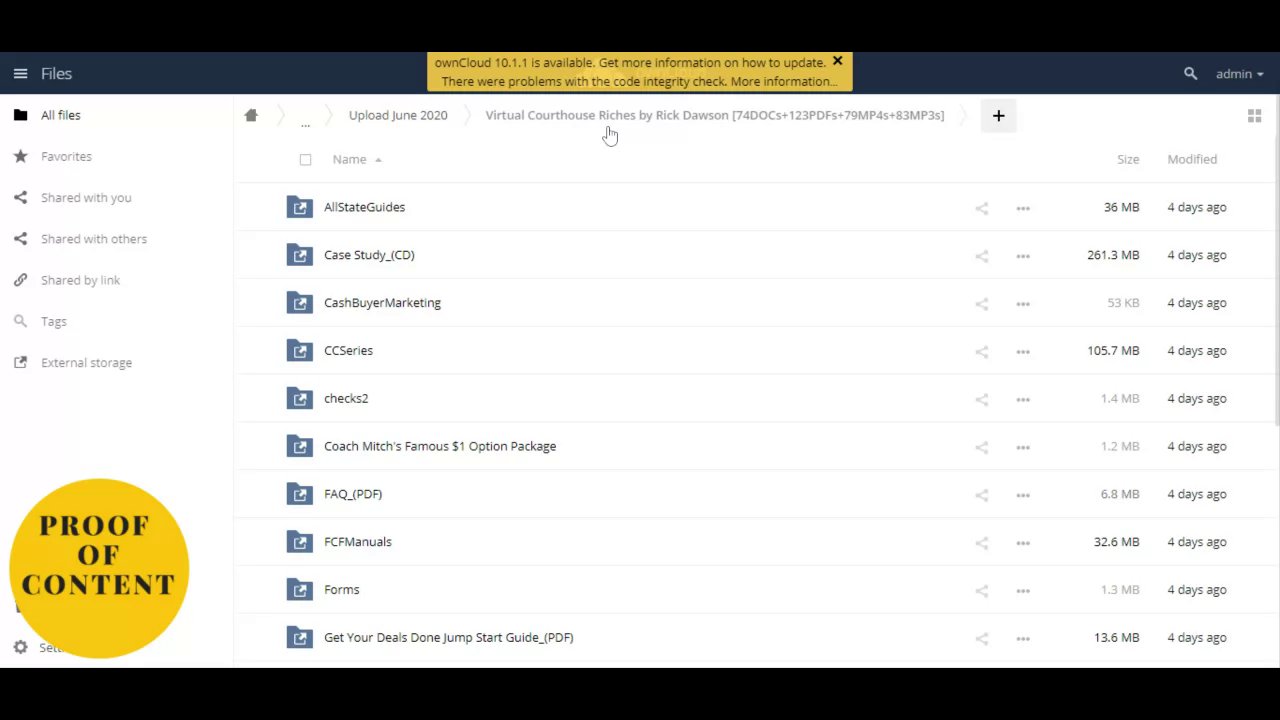Sort files by Modified column
This screenshot has height=720, width=1280.
click(x=1192, y=159)
